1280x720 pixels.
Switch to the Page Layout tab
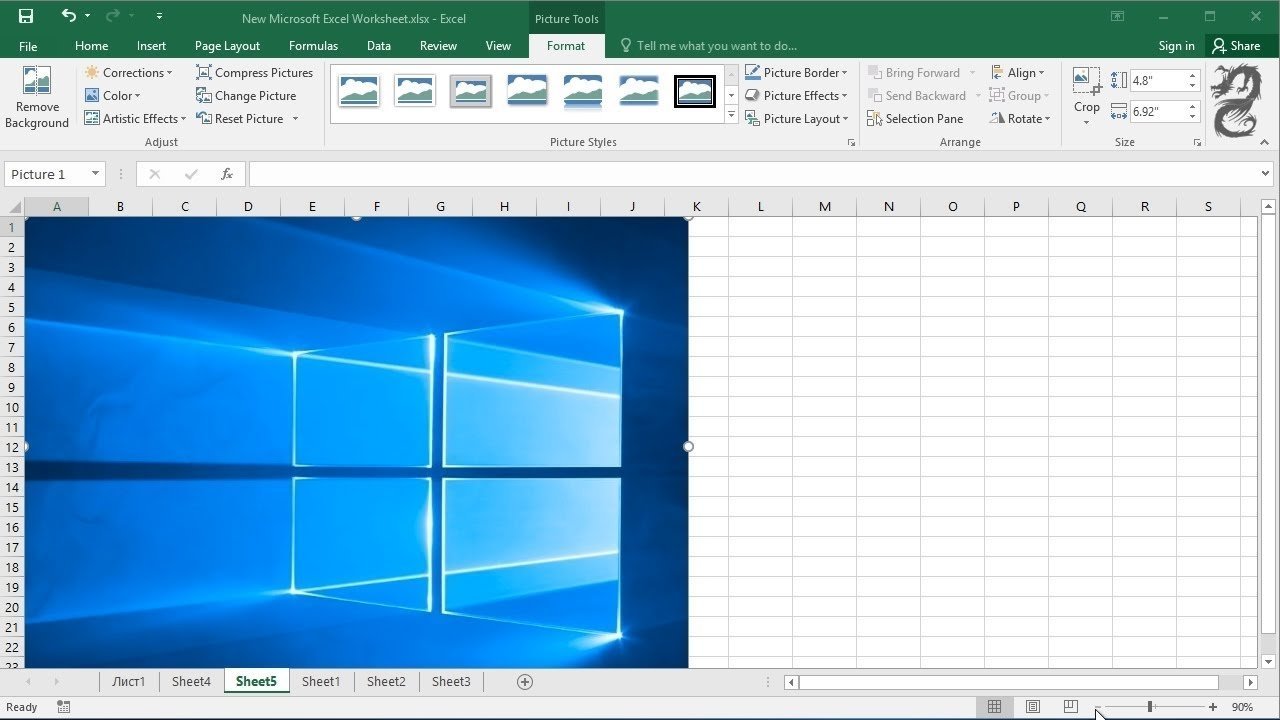(227, 46)
